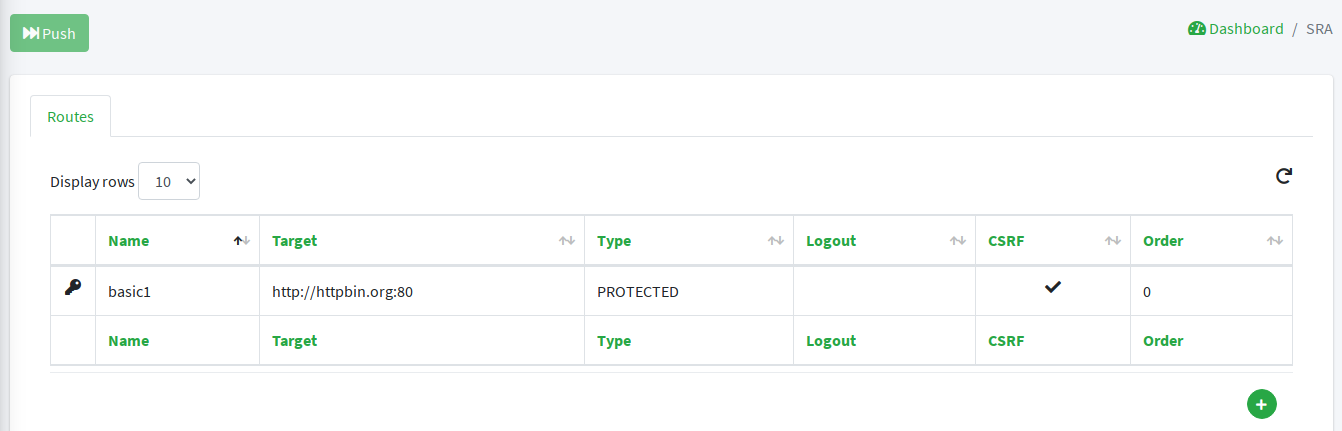Sort by Type using its sort arrows
1342x431 pixels.
click(x=775, y=241)
